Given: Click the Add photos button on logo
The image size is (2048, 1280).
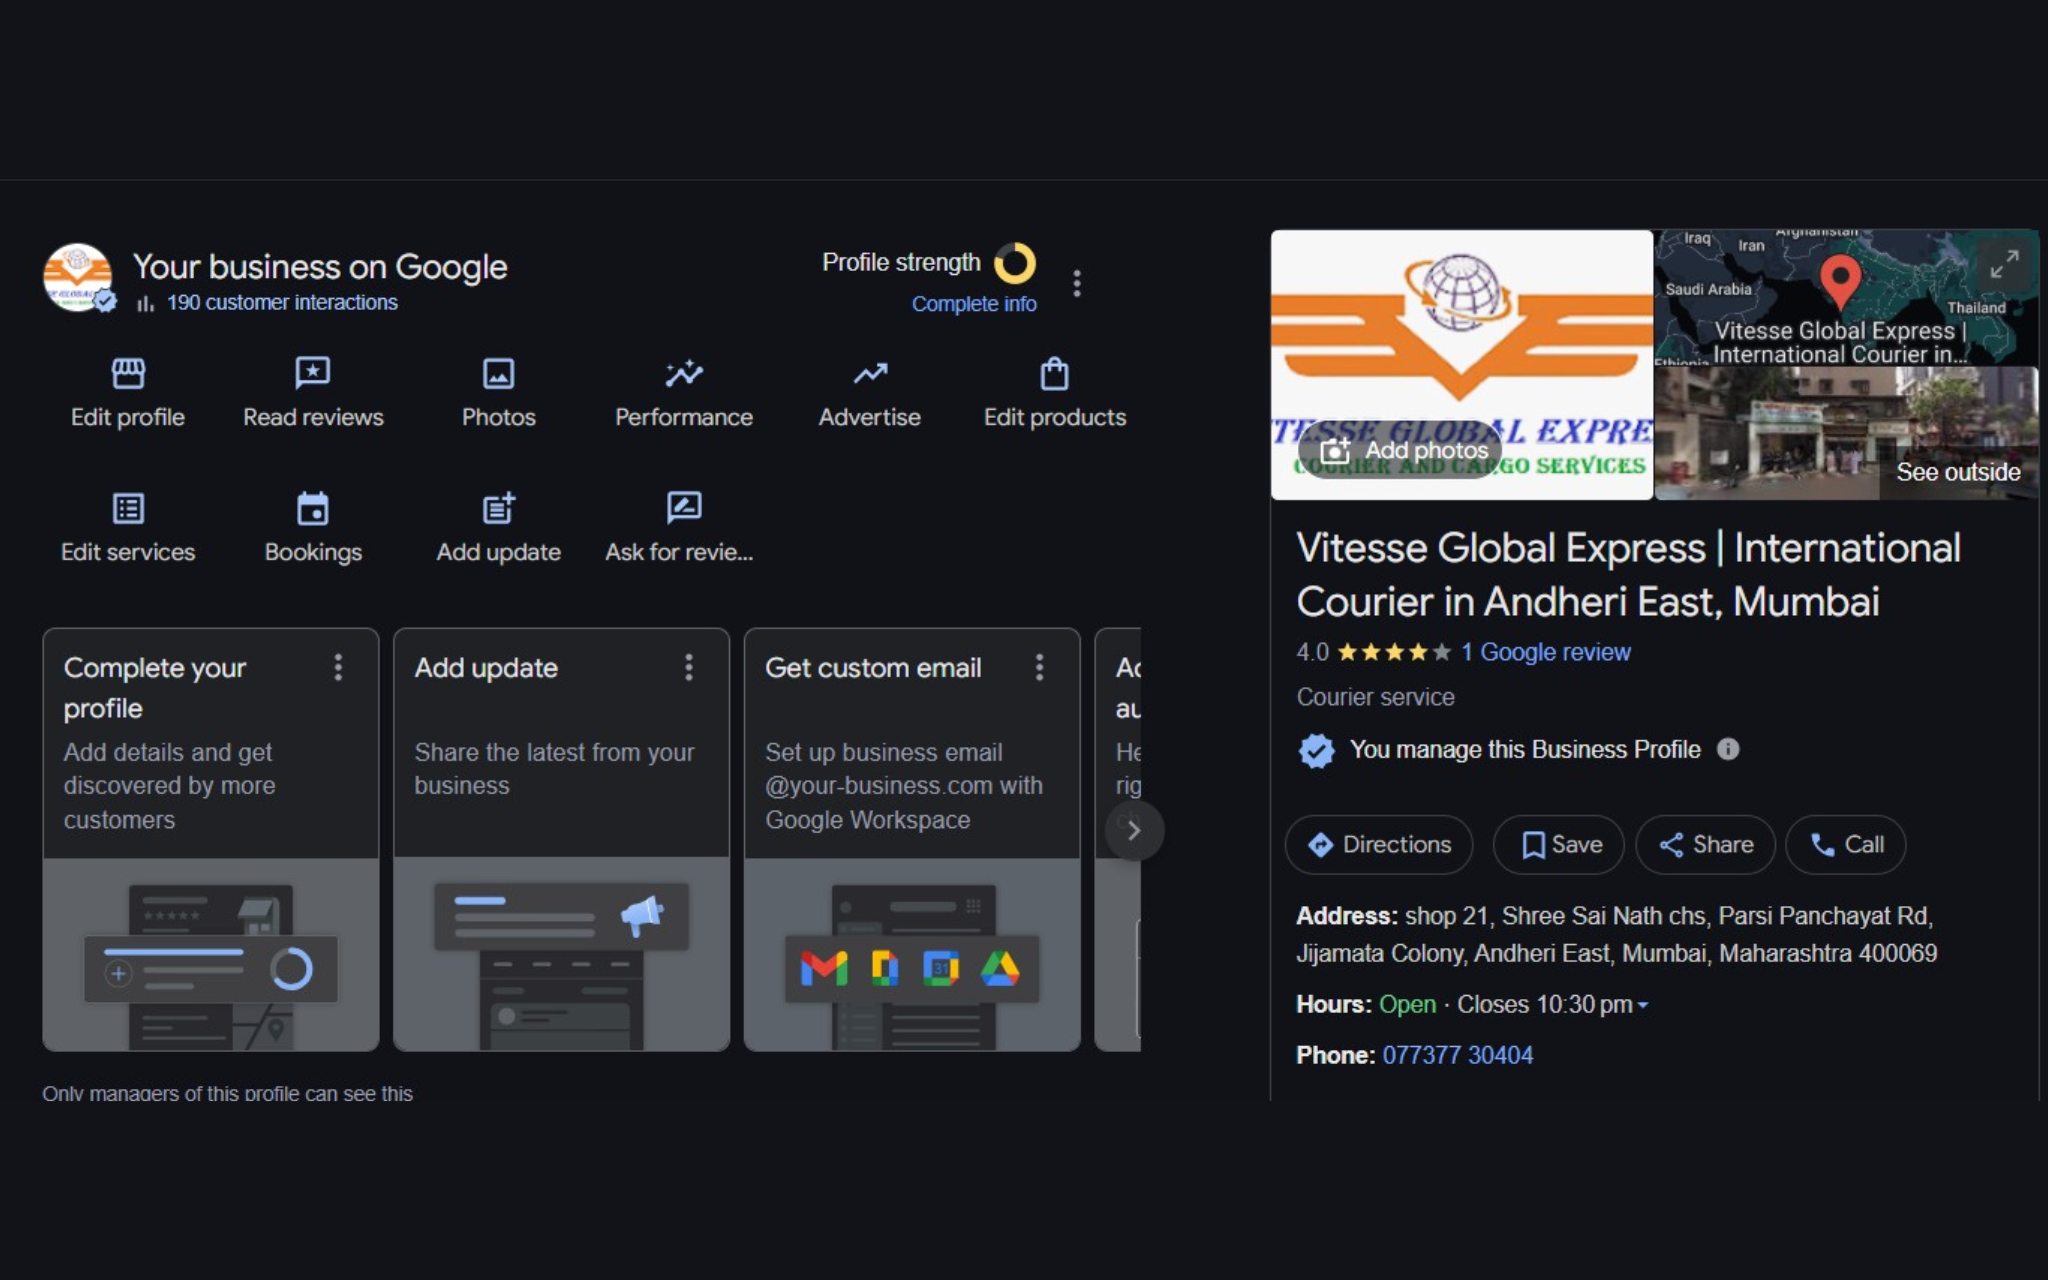Looking at the screenshot, I should tap(1401, 451).
